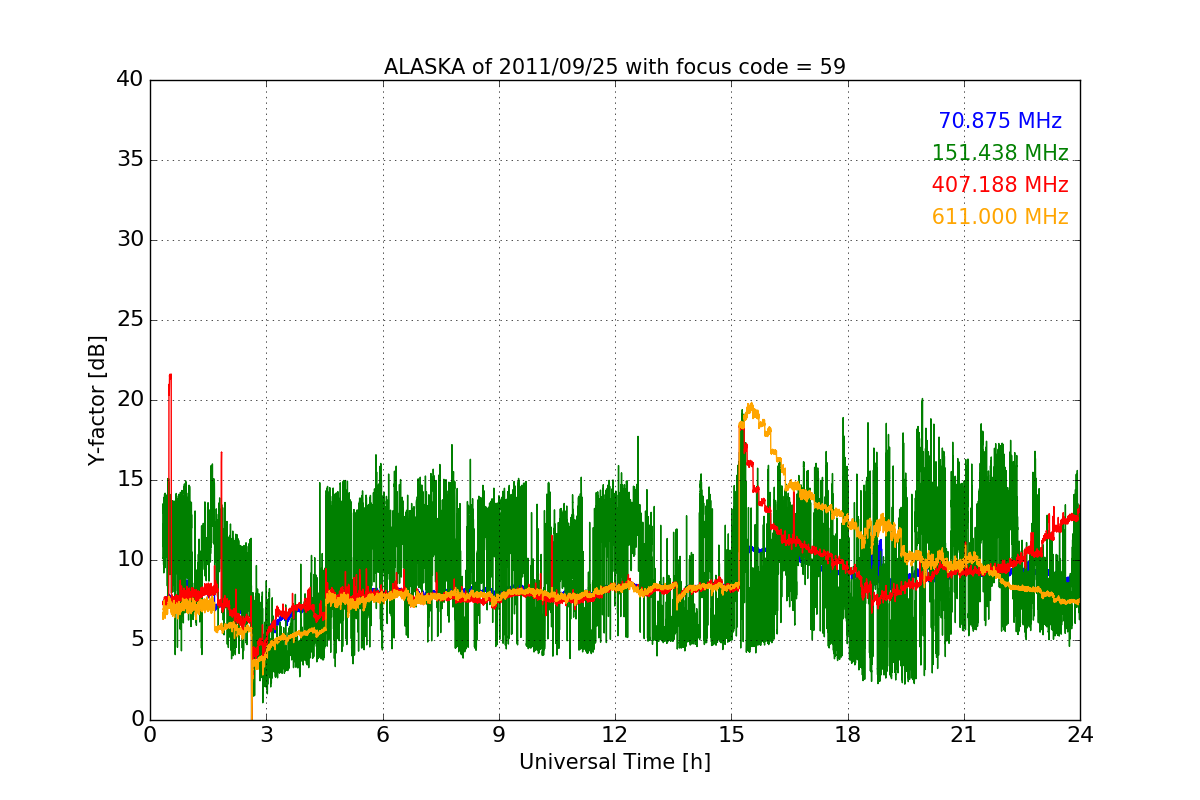Click the orange 611 MHz peak near 15.5 h
Screen dimensions: 1200x800
click(x=750, y=407)
